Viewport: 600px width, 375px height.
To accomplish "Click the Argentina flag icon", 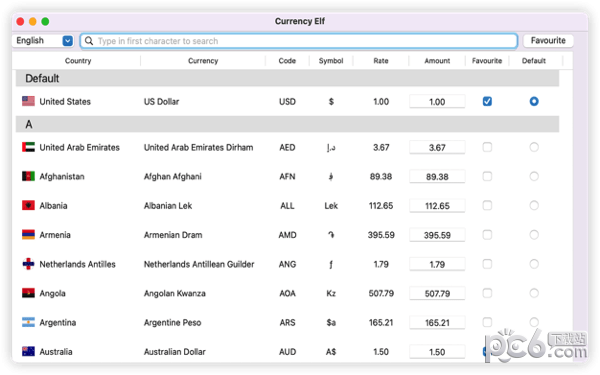I will click(28, 322).
